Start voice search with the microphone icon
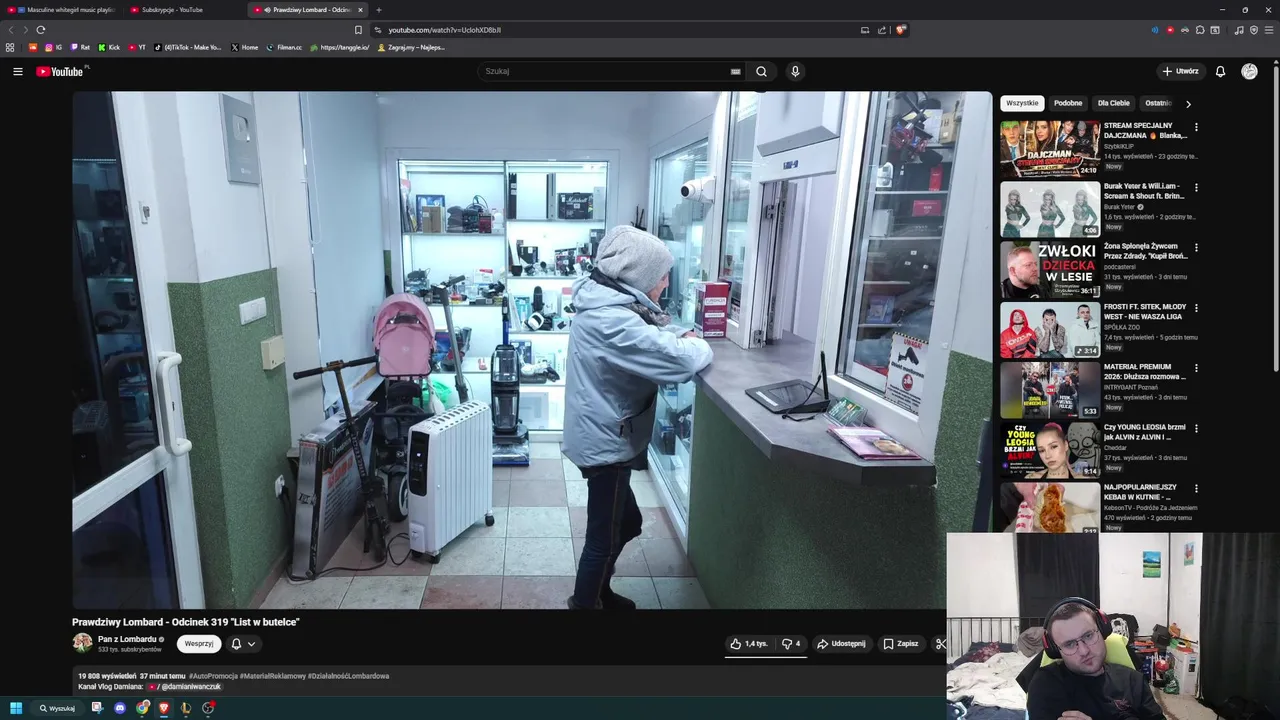 (x=795, y=71)
